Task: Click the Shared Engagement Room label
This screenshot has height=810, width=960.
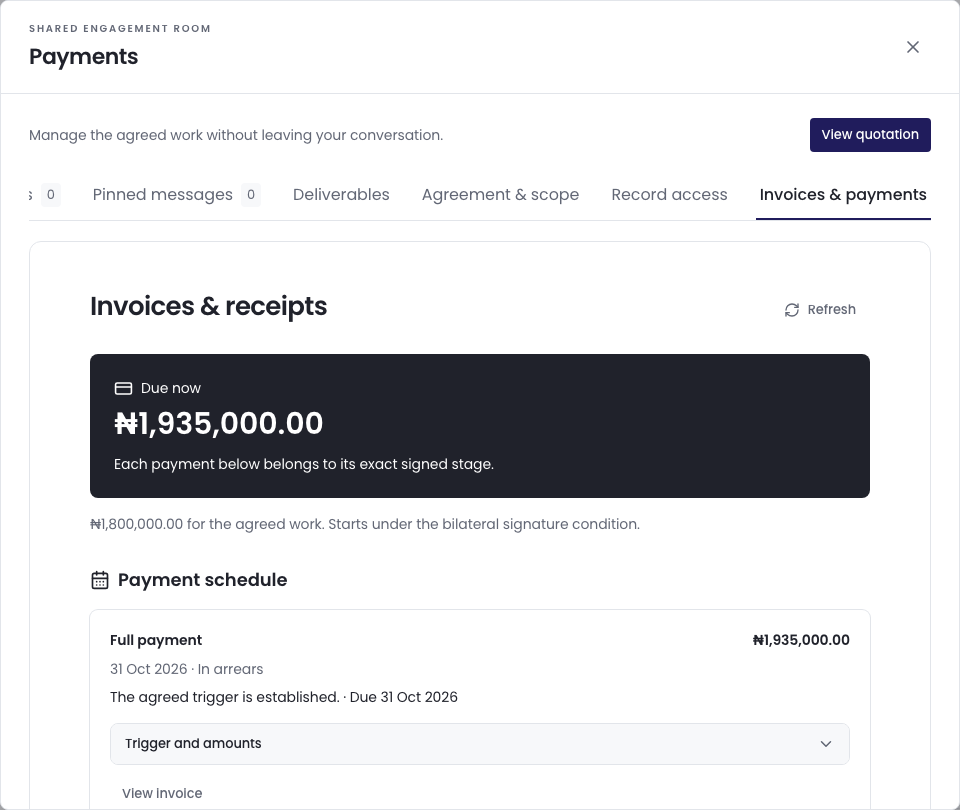Action: (x=120, y=29)
